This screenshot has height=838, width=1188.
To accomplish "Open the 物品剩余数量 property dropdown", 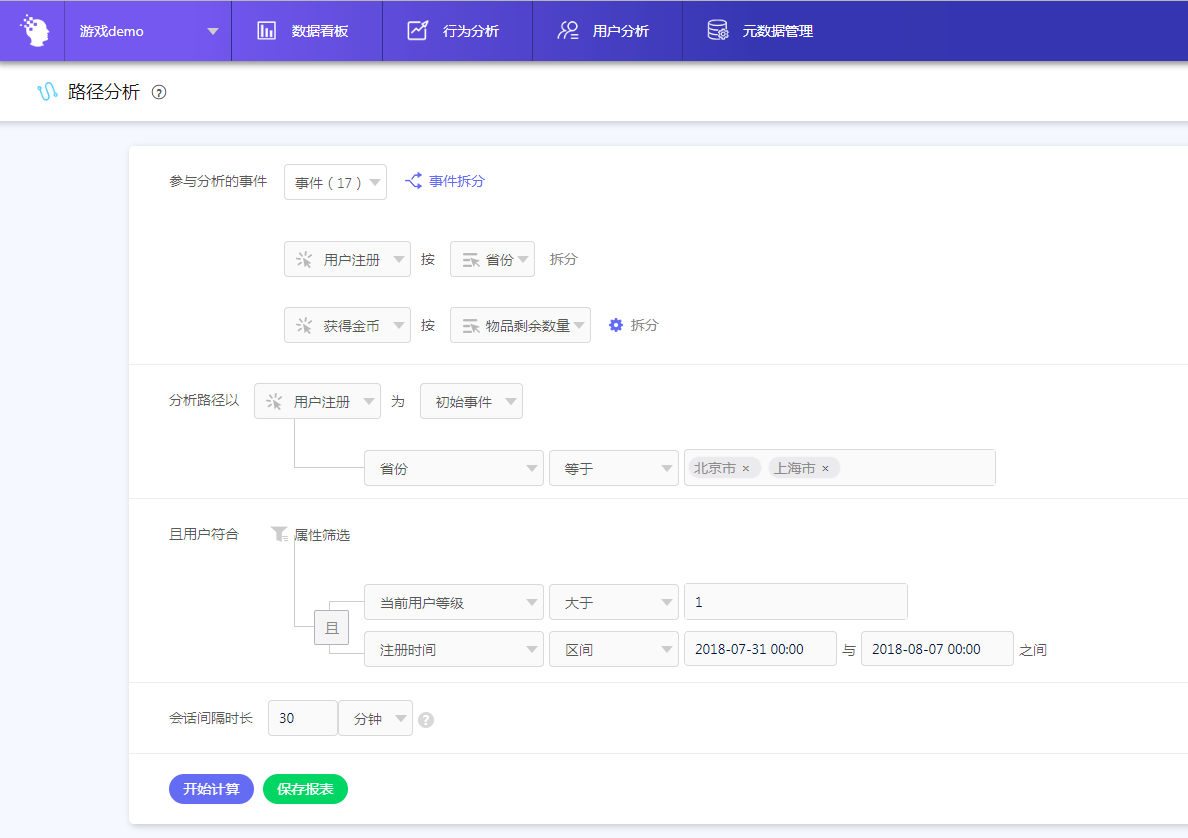I will pos(520,325).
